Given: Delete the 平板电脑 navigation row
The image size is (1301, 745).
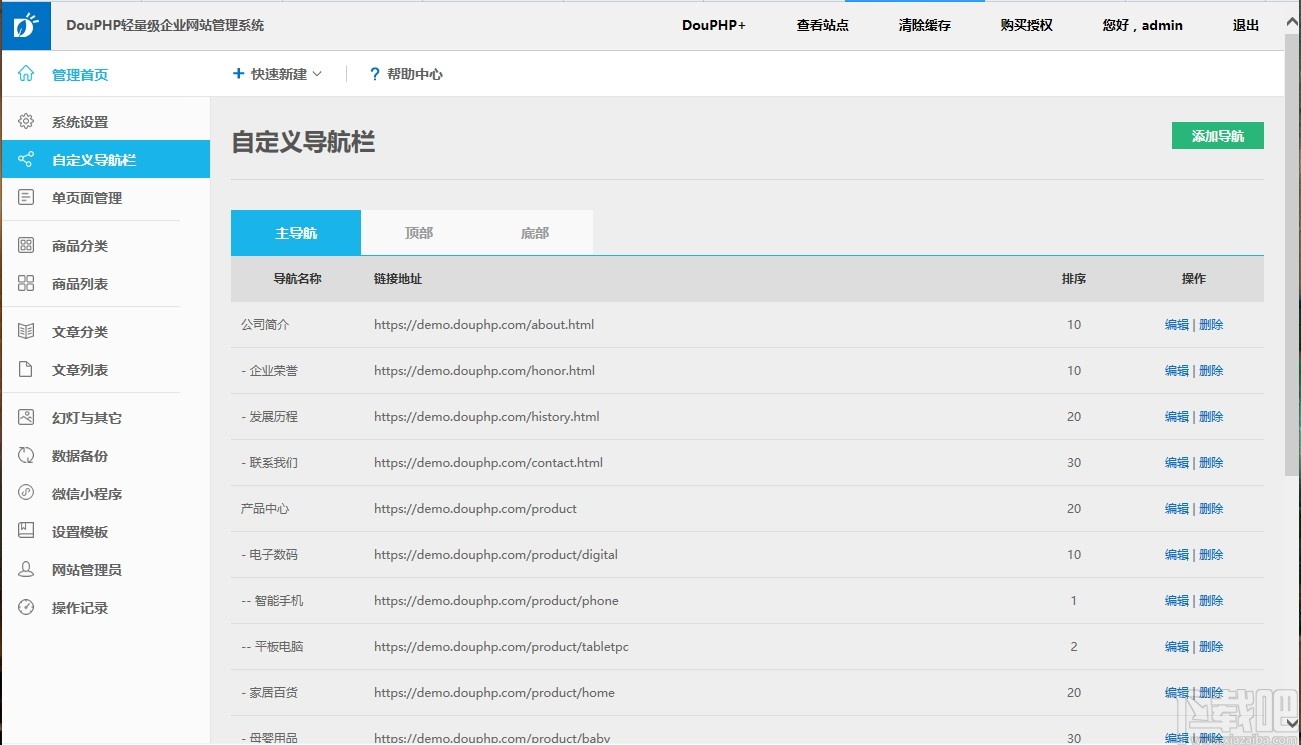Looking at the screenshot, I should (1211, 647).
